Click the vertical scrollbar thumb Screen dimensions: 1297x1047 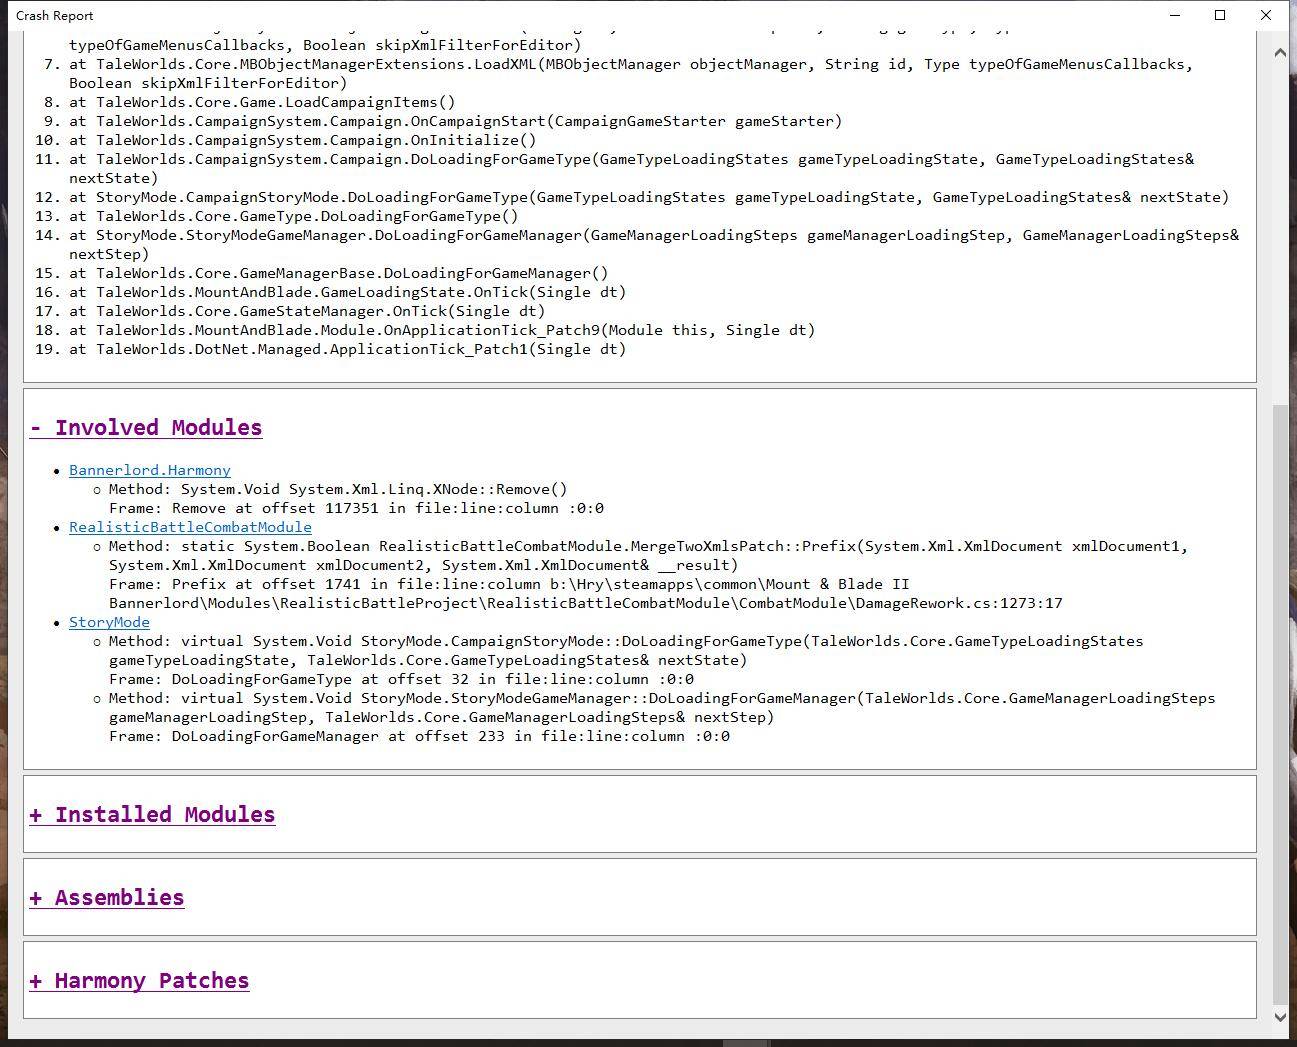tap(1280, 704)
